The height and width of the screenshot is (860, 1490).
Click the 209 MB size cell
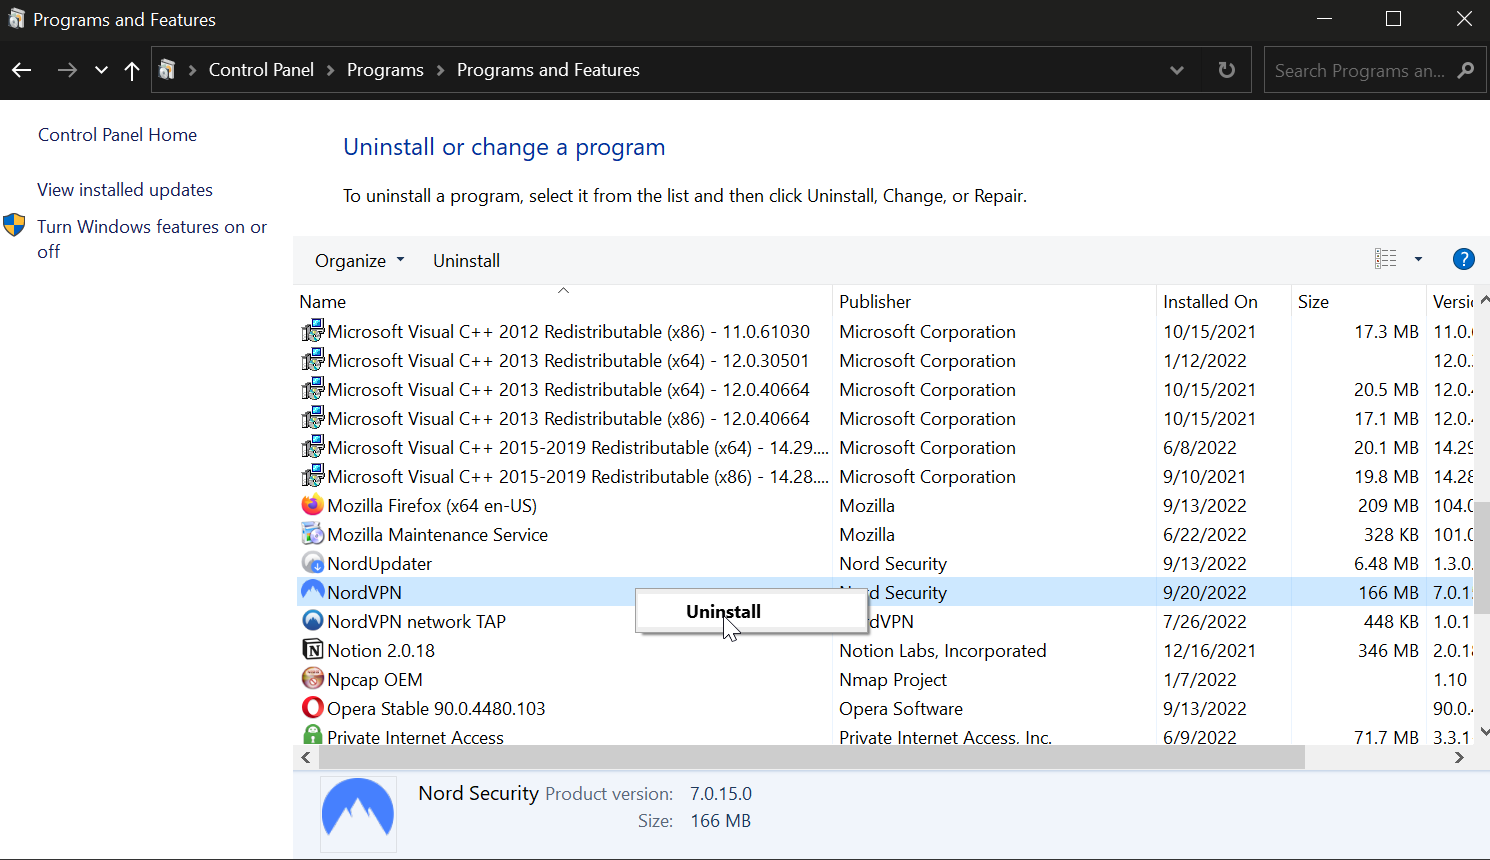coord(1388,506)
